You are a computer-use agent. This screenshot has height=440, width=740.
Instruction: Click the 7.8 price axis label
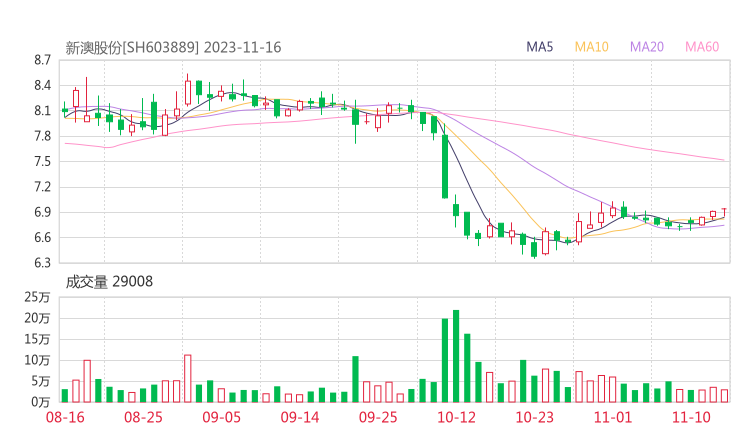[x=42, y=136]
